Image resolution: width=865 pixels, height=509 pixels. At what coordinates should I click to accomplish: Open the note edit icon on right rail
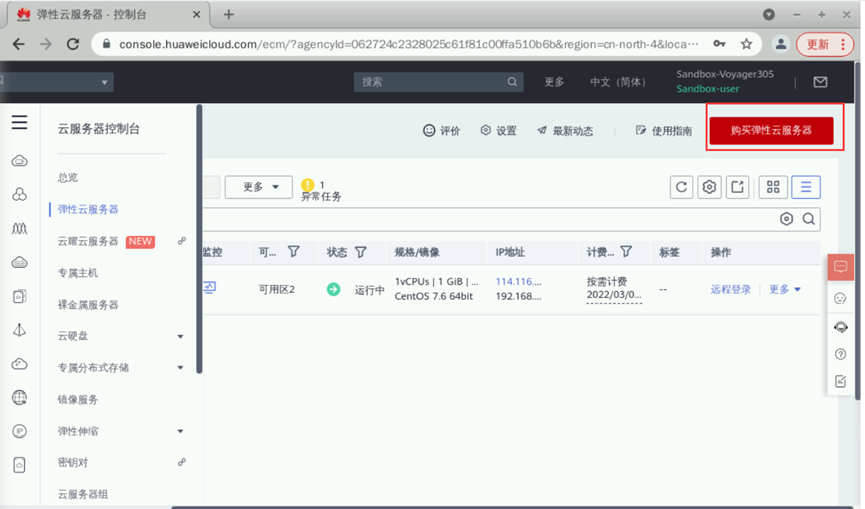pos(840,381)
